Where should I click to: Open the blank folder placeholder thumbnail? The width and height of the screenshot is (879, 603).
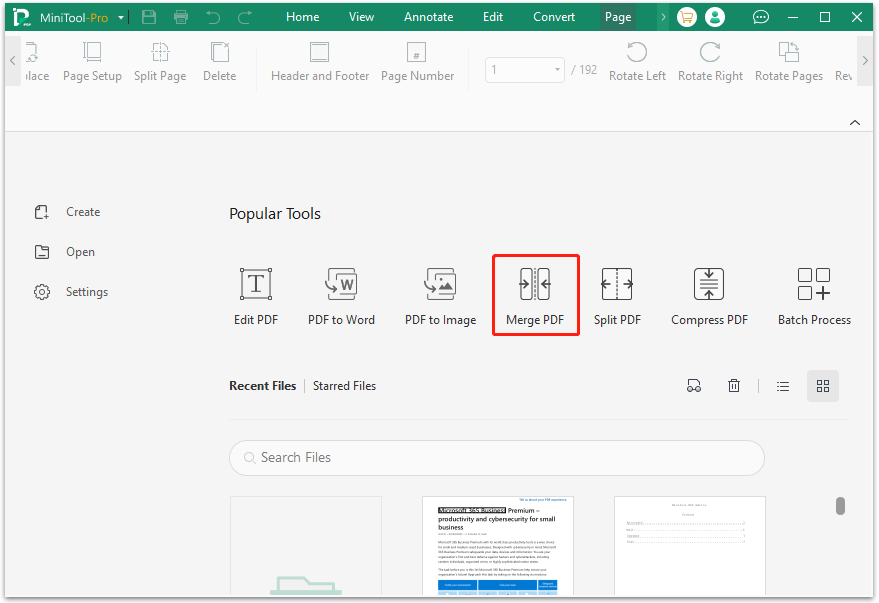(306, 545)
